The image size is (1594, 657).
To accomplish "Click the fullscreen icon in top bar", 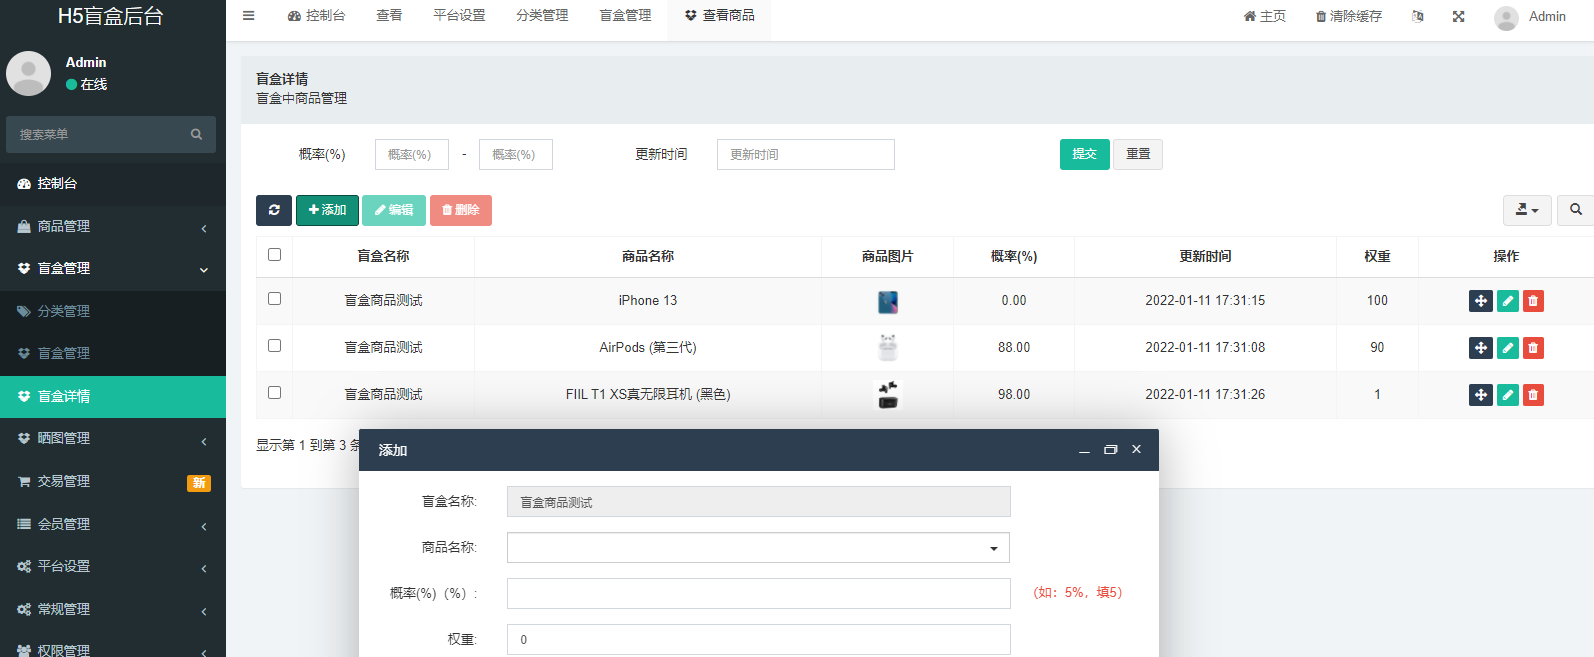I will point(1458,16).
